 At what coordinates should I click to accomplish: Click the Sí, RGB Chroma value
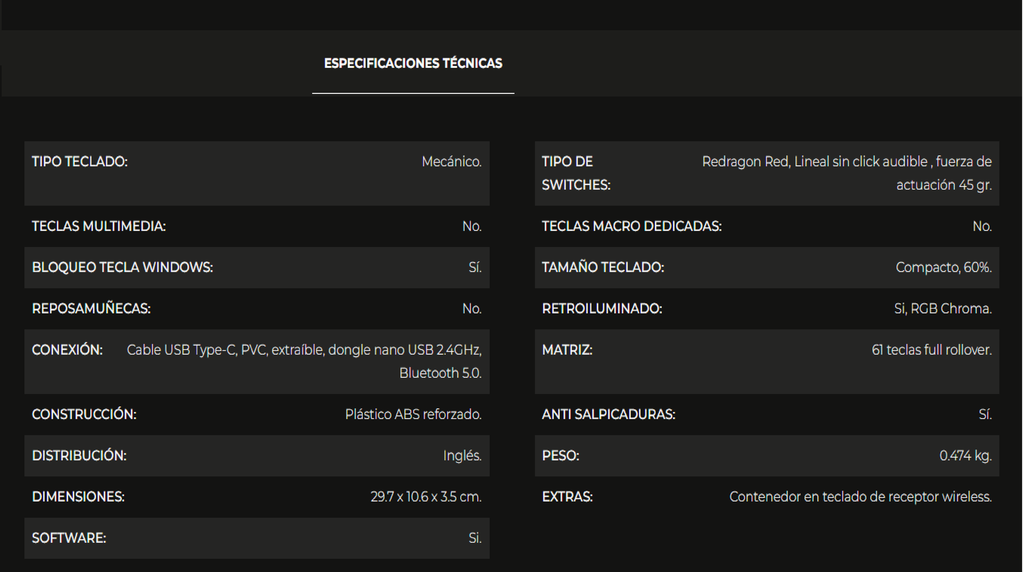[x=942, y=309]
